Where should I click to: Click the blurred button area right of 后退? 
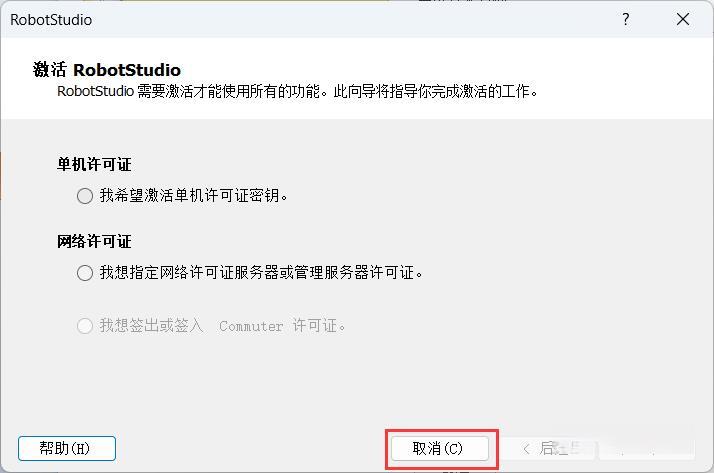(647, 449)
